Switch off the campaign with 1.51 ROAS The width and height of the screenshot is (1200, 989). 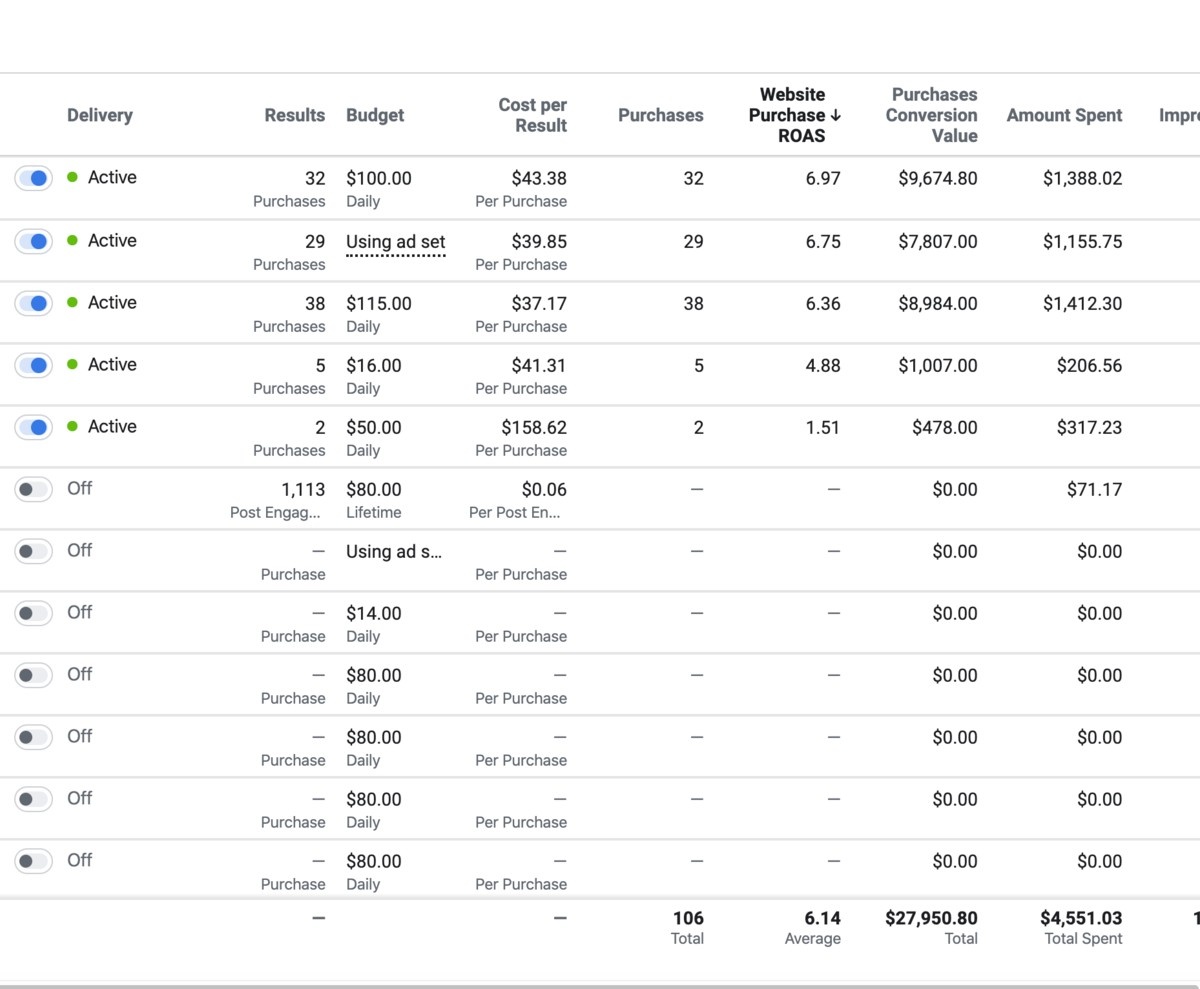tap(33, 428)
